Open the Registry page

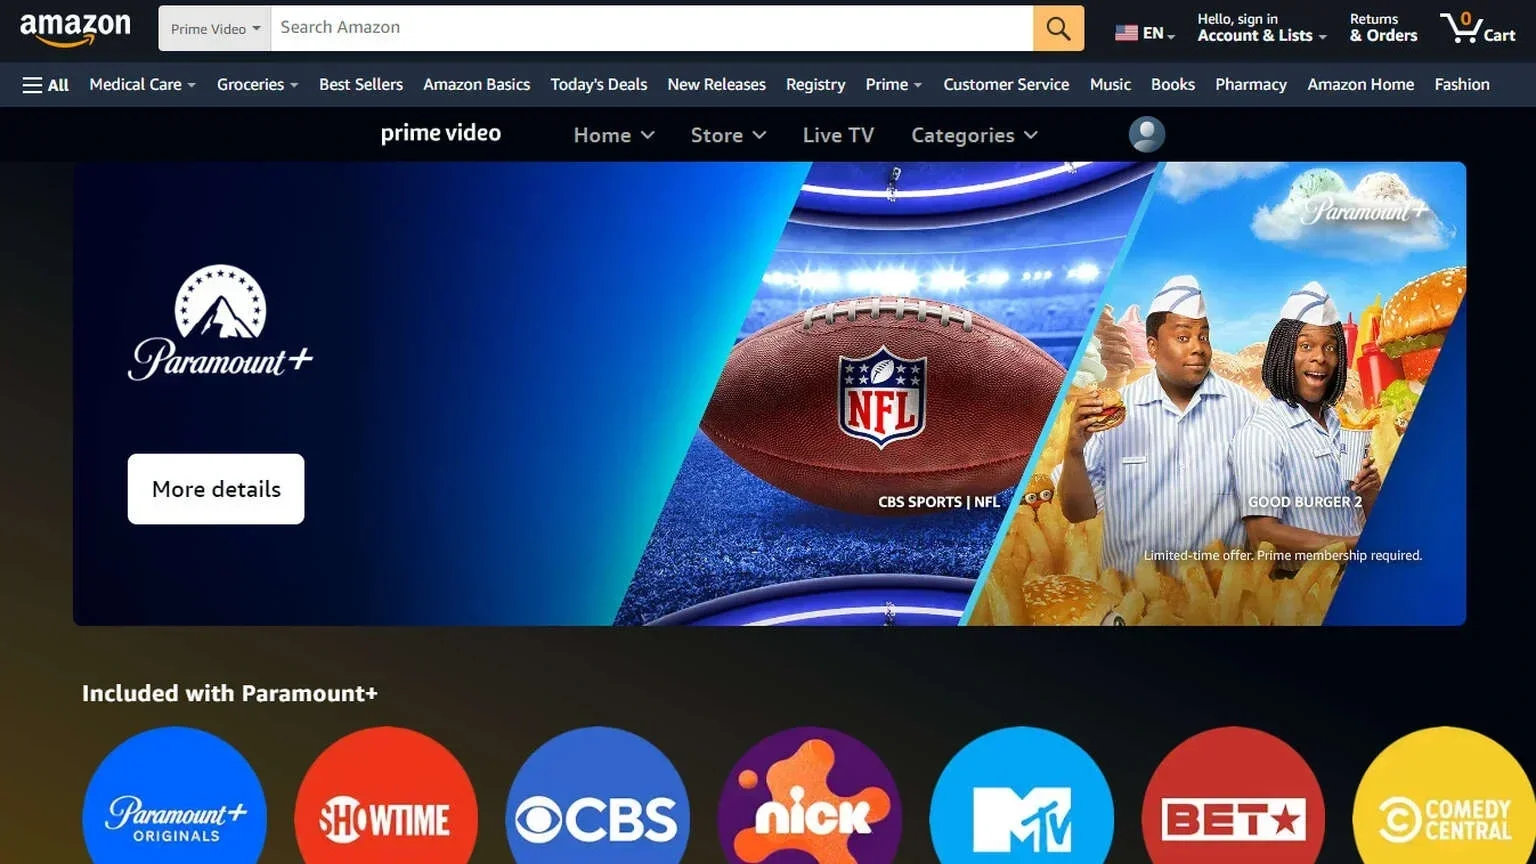(x=815, y=85)
